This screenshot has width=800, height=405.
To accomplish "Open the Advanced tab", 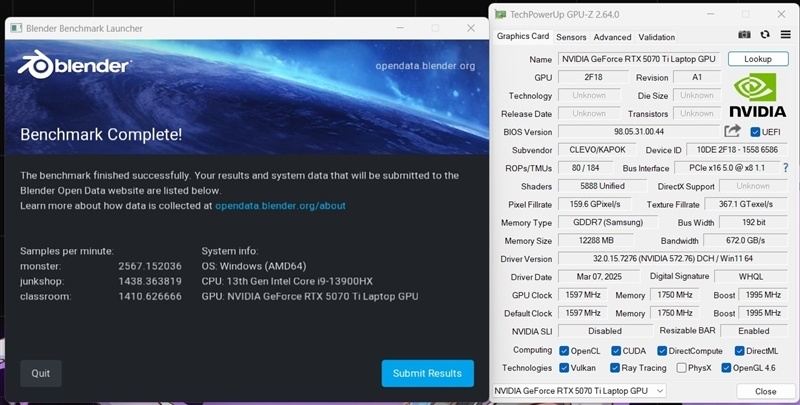I will click(x=612, y=37).
